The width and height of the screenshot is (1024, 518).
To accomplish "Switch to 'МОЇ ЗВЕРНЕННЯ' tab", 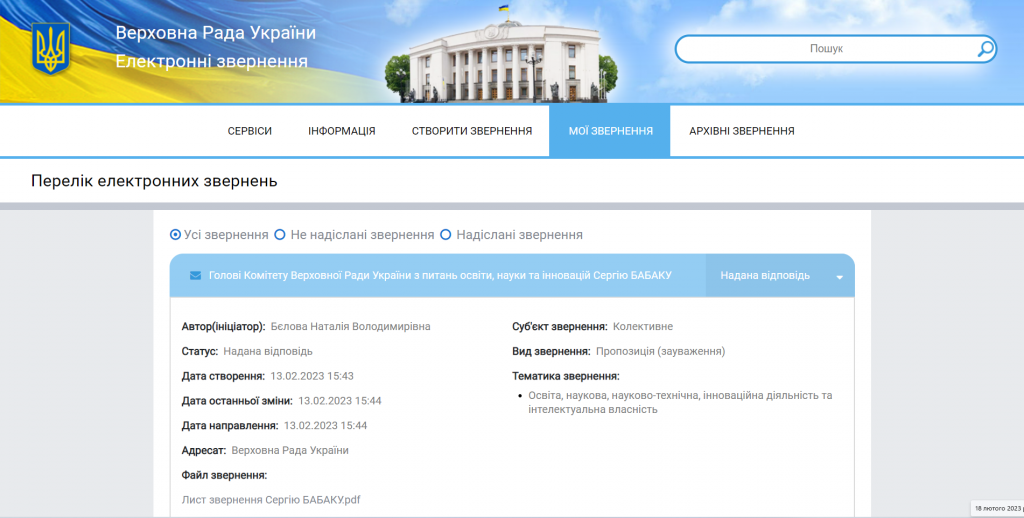I will 610,131.
